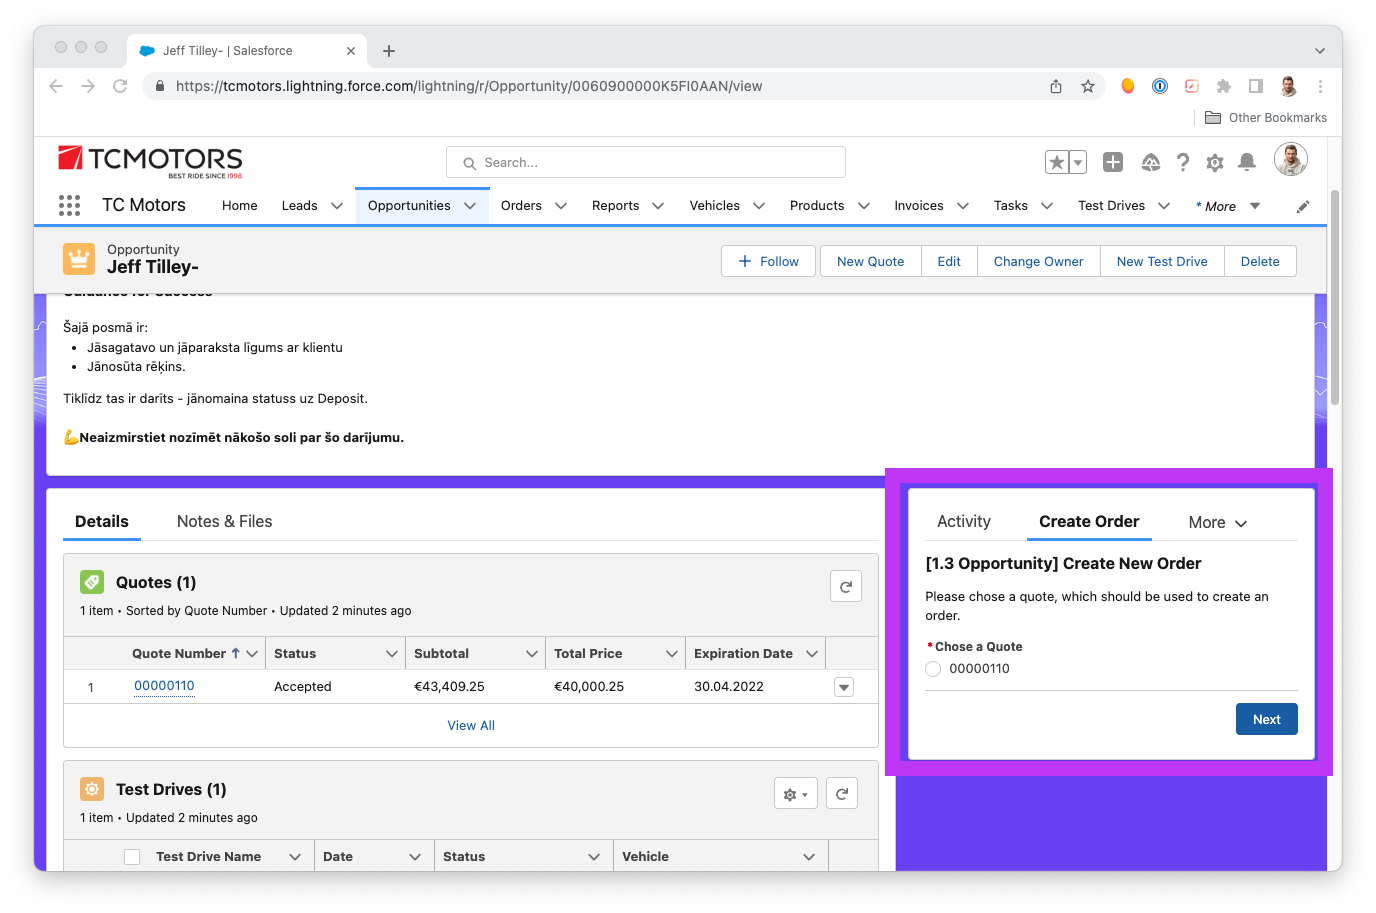Open the user profile avatar
This screenshot has height=913, width=1376.
click(x=1291, y=160)
